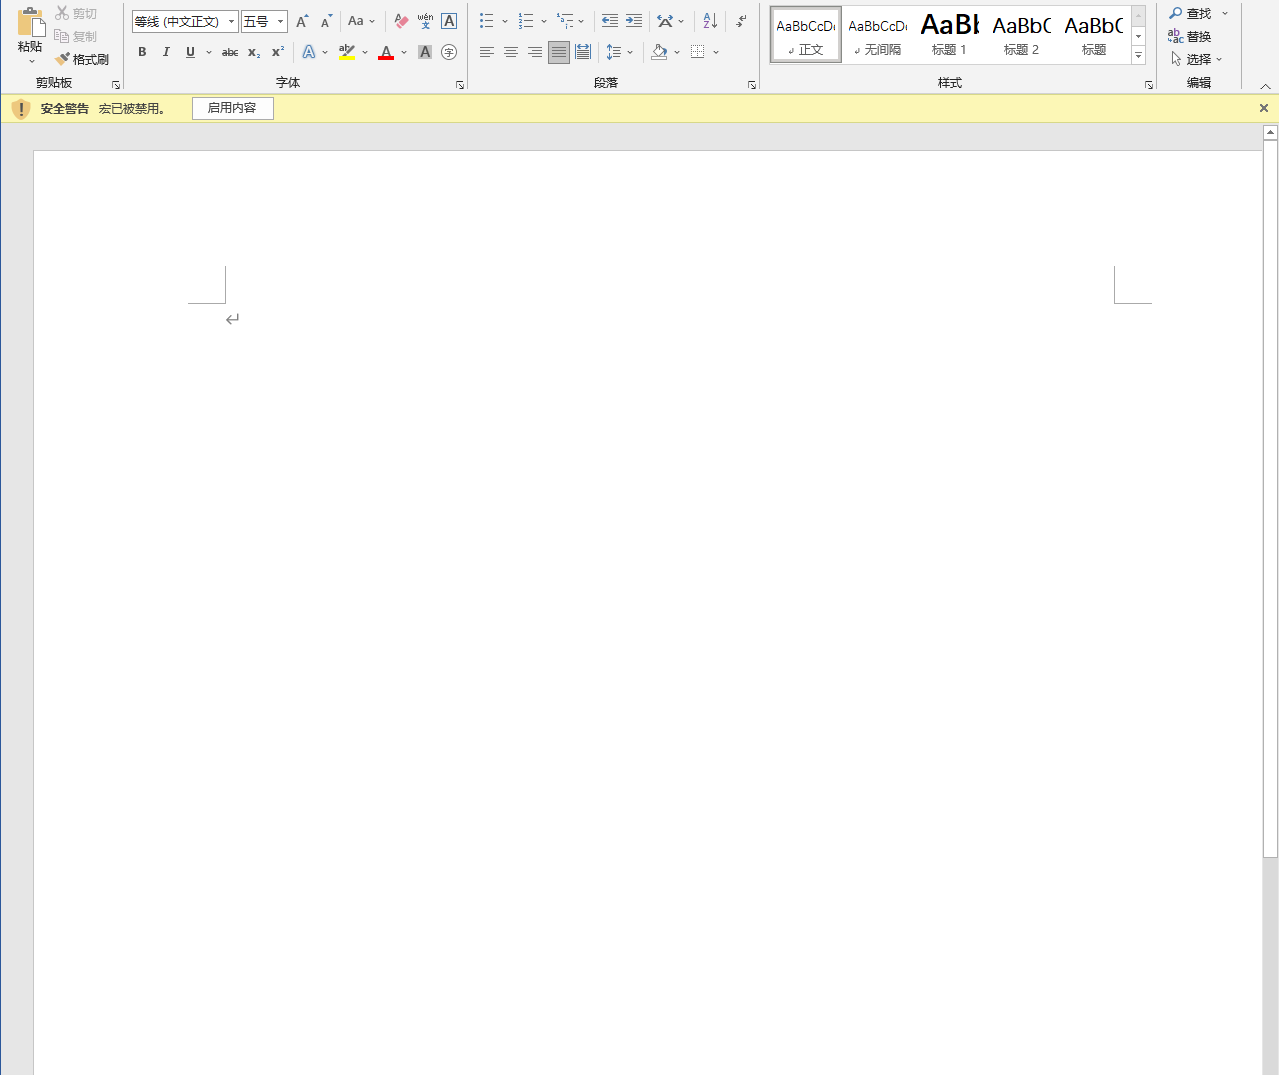The width and height of the screenshot is (1279, 1075).
Task: Apply distributed alignment
Action: point(583,52)
